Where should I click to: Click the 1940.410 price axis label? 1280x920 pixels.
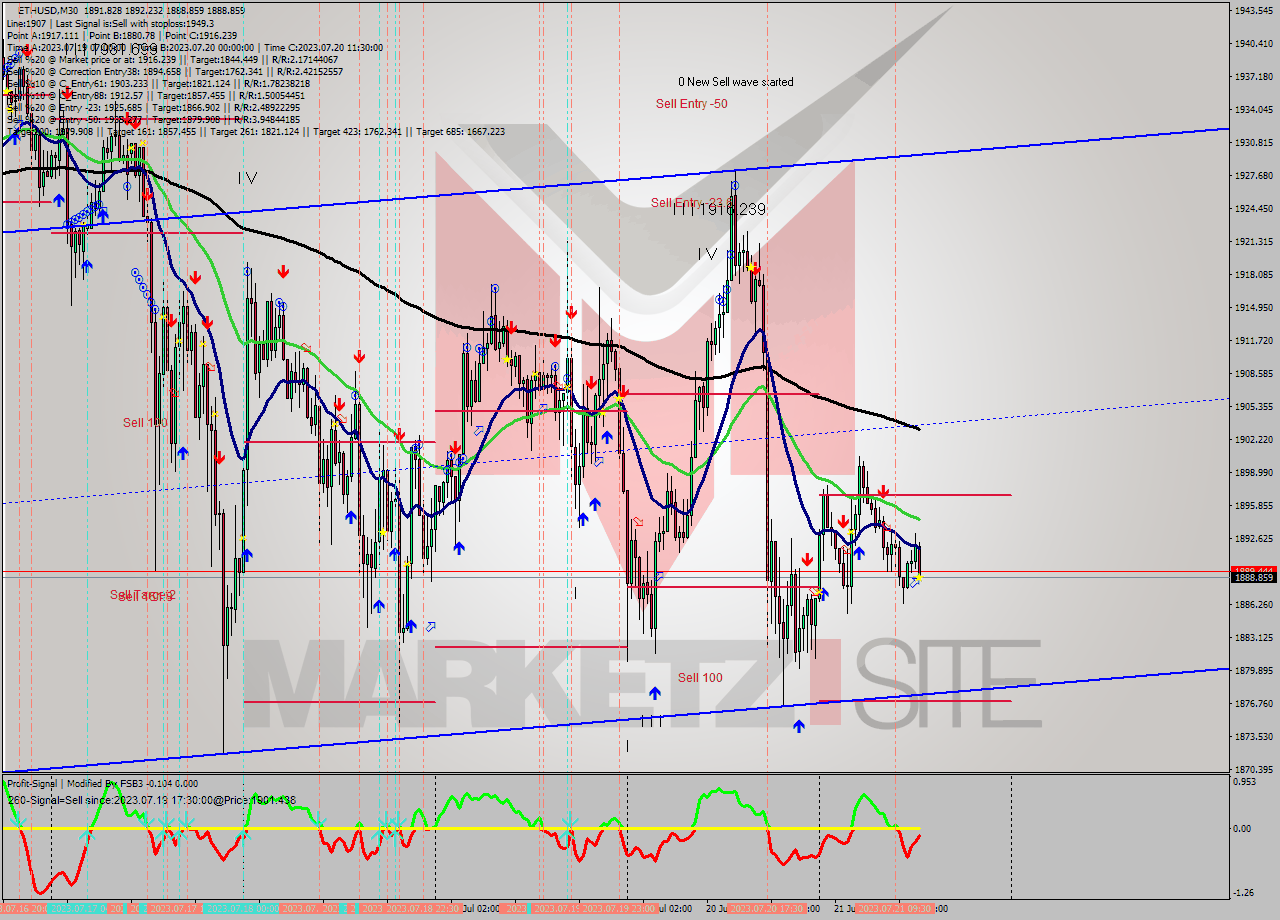[1253, 43]
